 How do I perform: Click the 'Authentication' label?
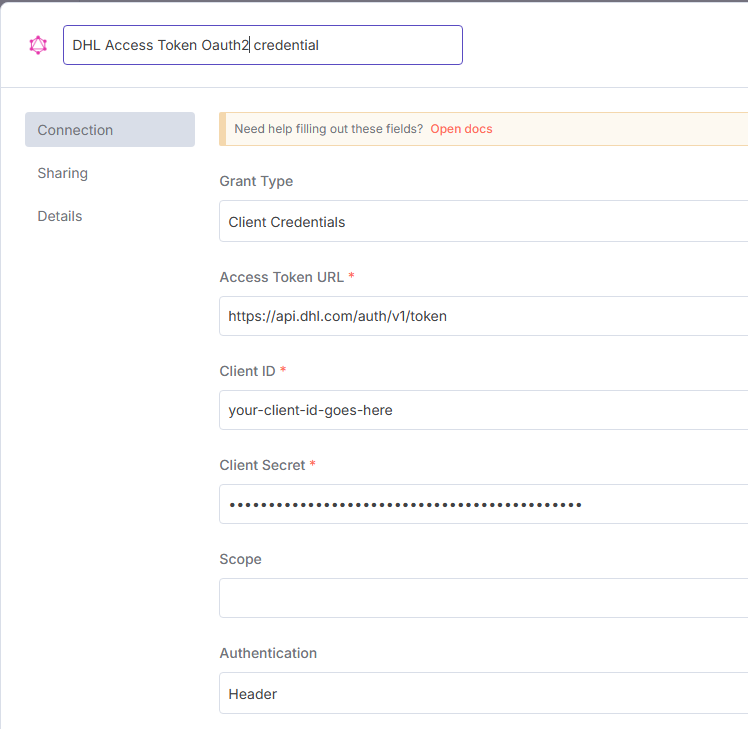[268, 653]
